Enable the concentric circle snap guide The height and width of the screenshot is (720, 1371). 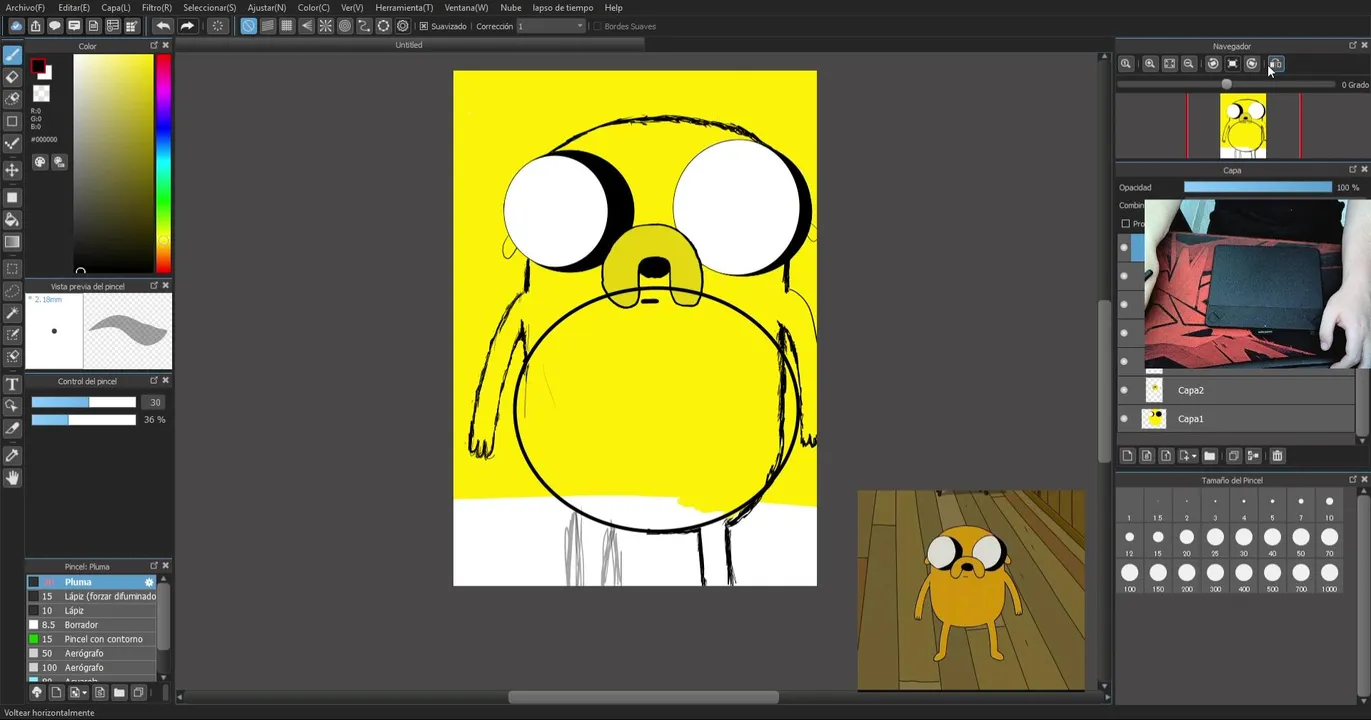345,26
